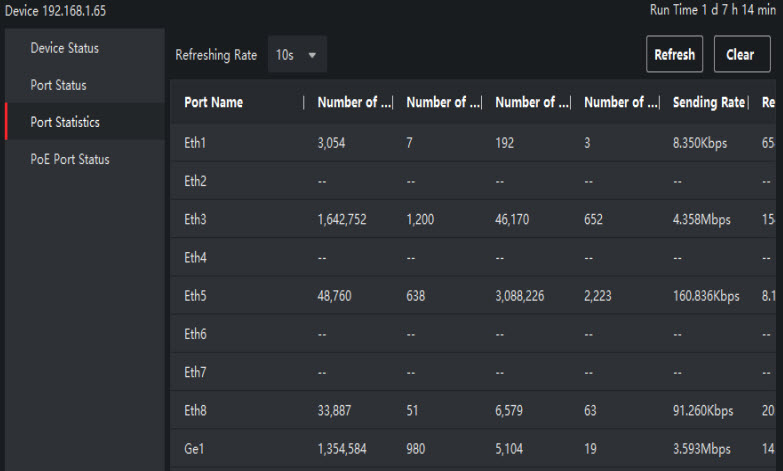This screenshot has height=471, width=783.
Task: Open Device Status in the sidebar
Action: [65, 48]
